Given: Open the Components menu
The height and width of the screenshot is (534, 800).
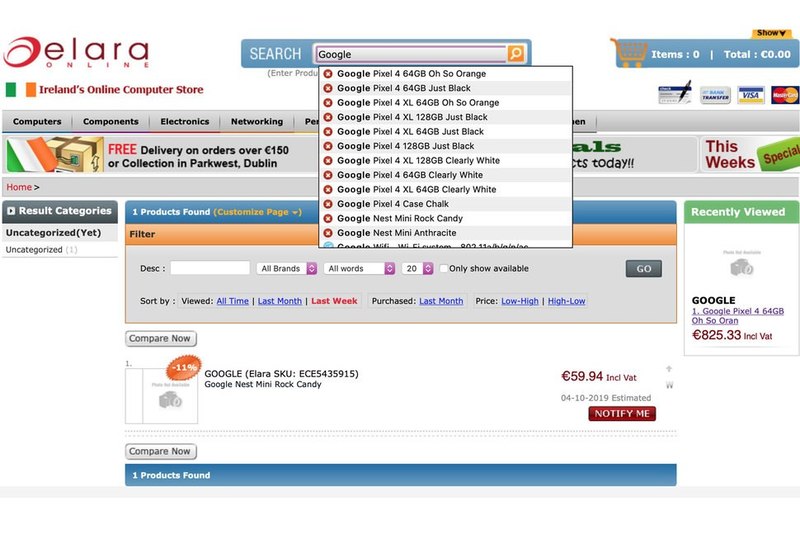Looking at the screenshot, I should (111, 121).
